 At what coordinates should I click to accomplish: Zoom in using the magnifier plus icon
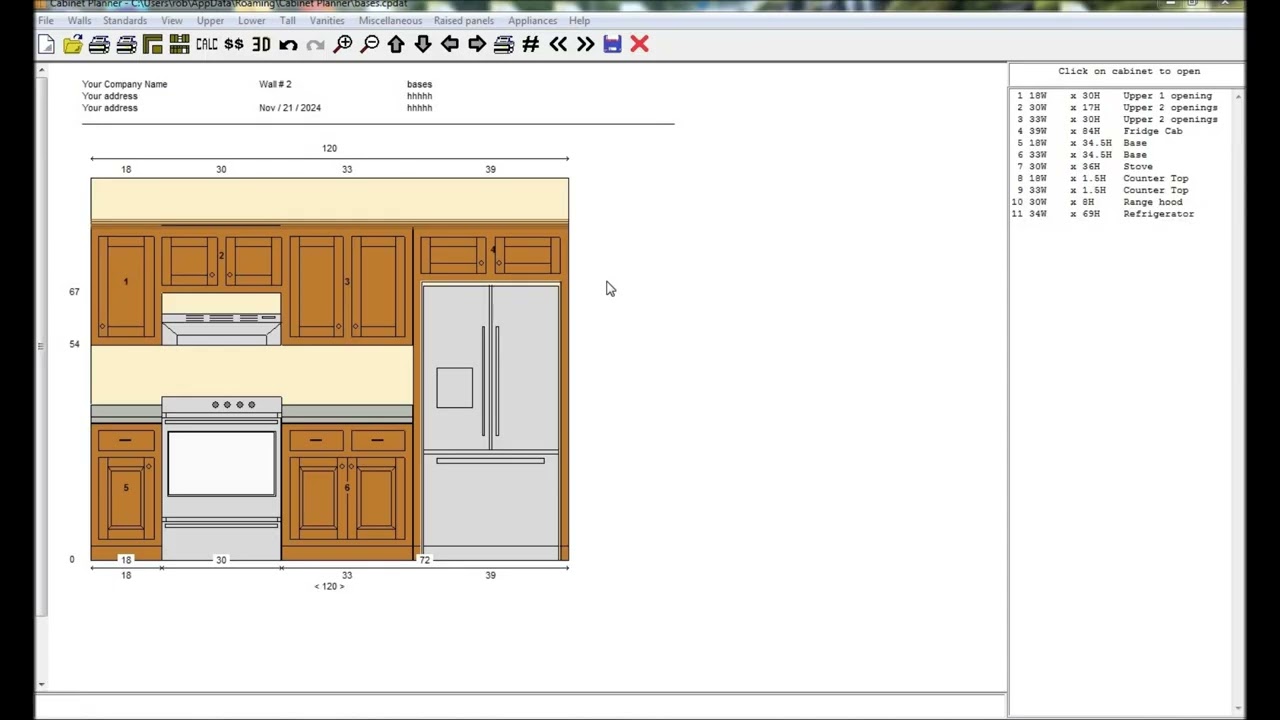[x=343, y=43]
